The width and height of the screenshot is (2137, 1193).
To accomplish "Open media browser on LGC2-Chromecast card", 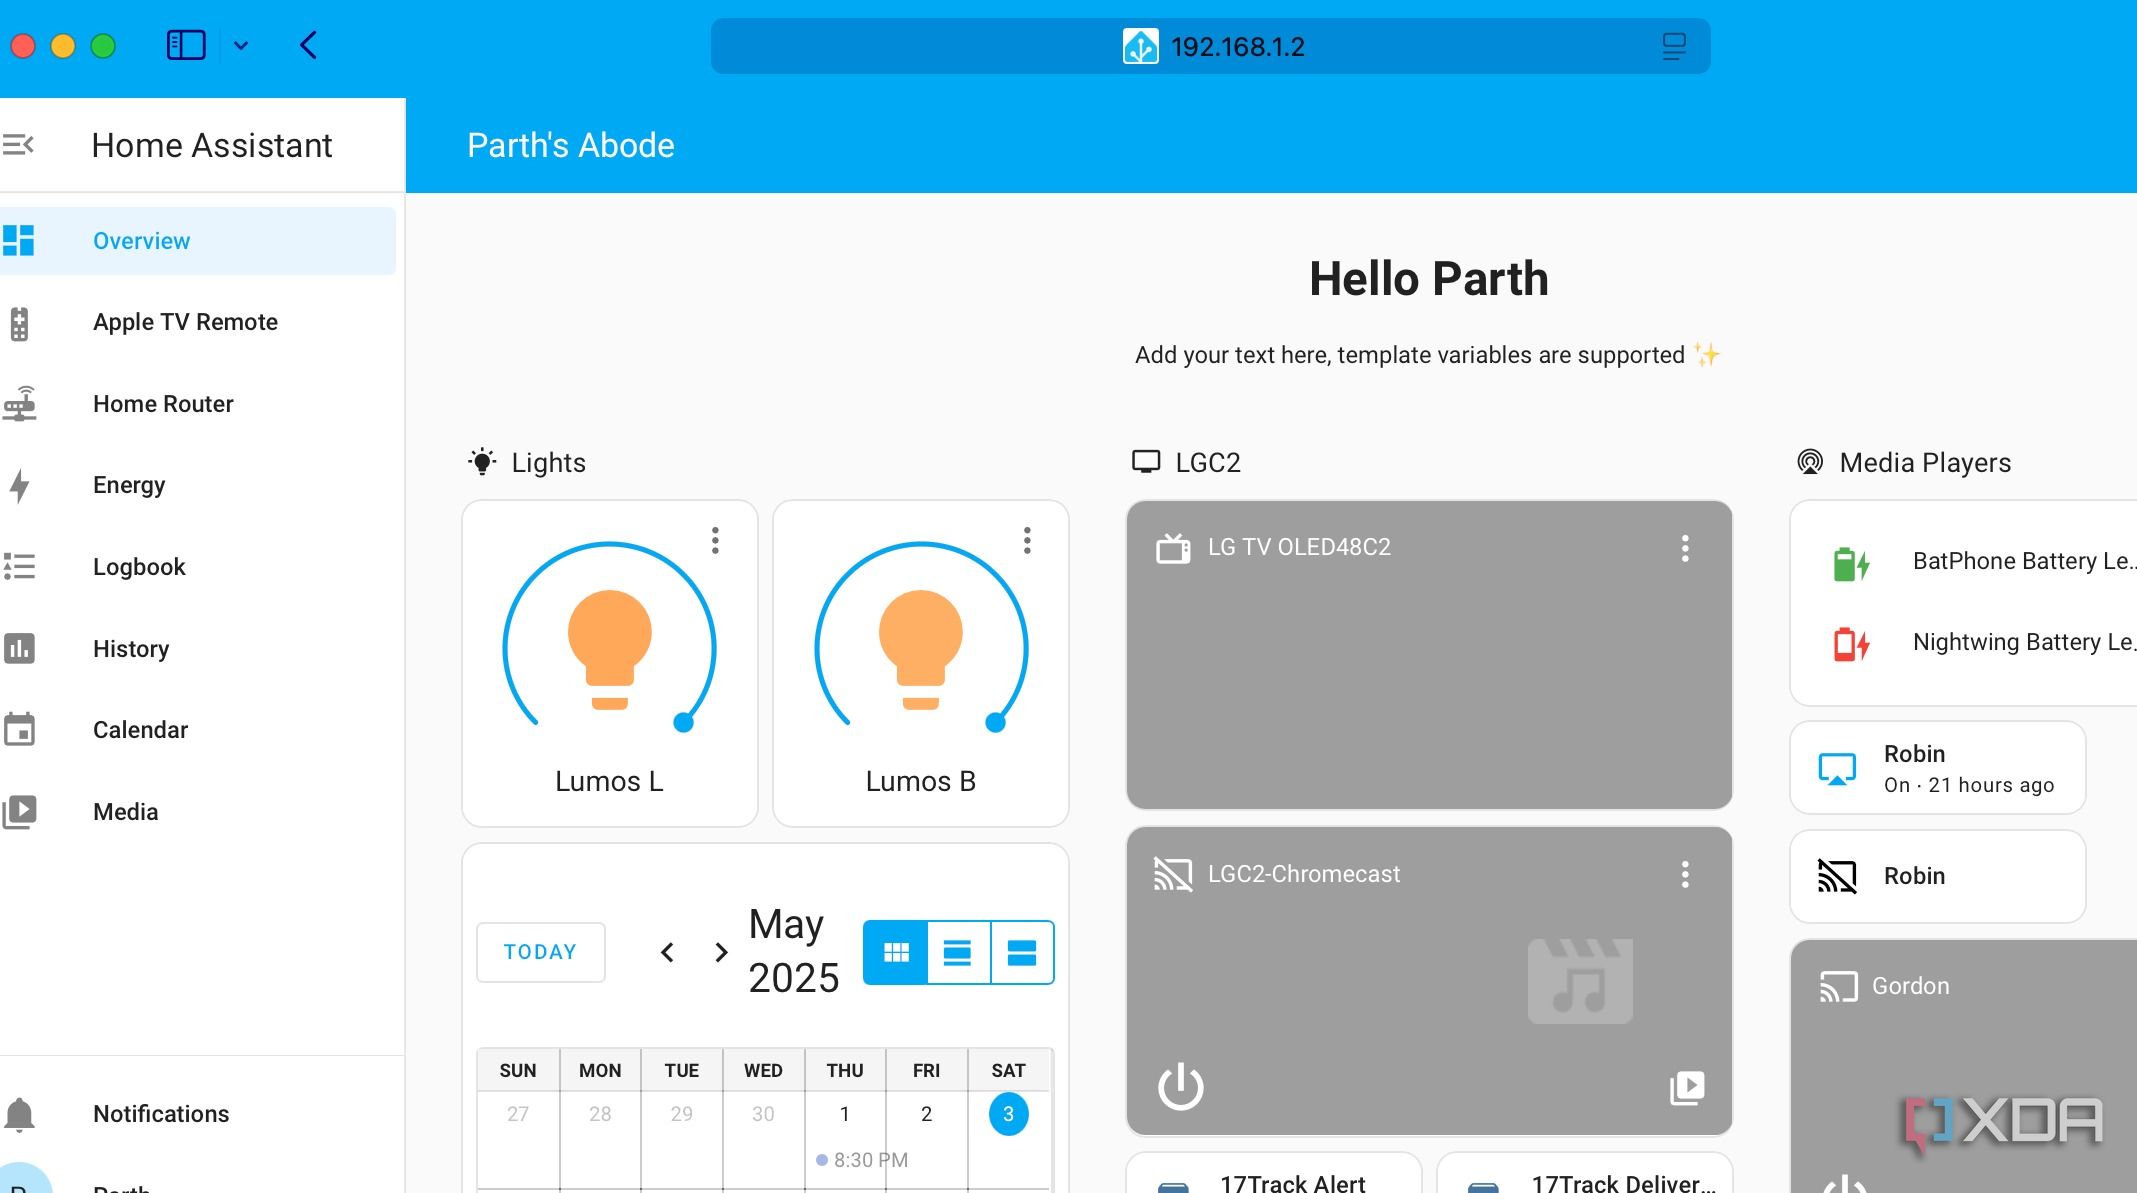I will 1687,1088.
